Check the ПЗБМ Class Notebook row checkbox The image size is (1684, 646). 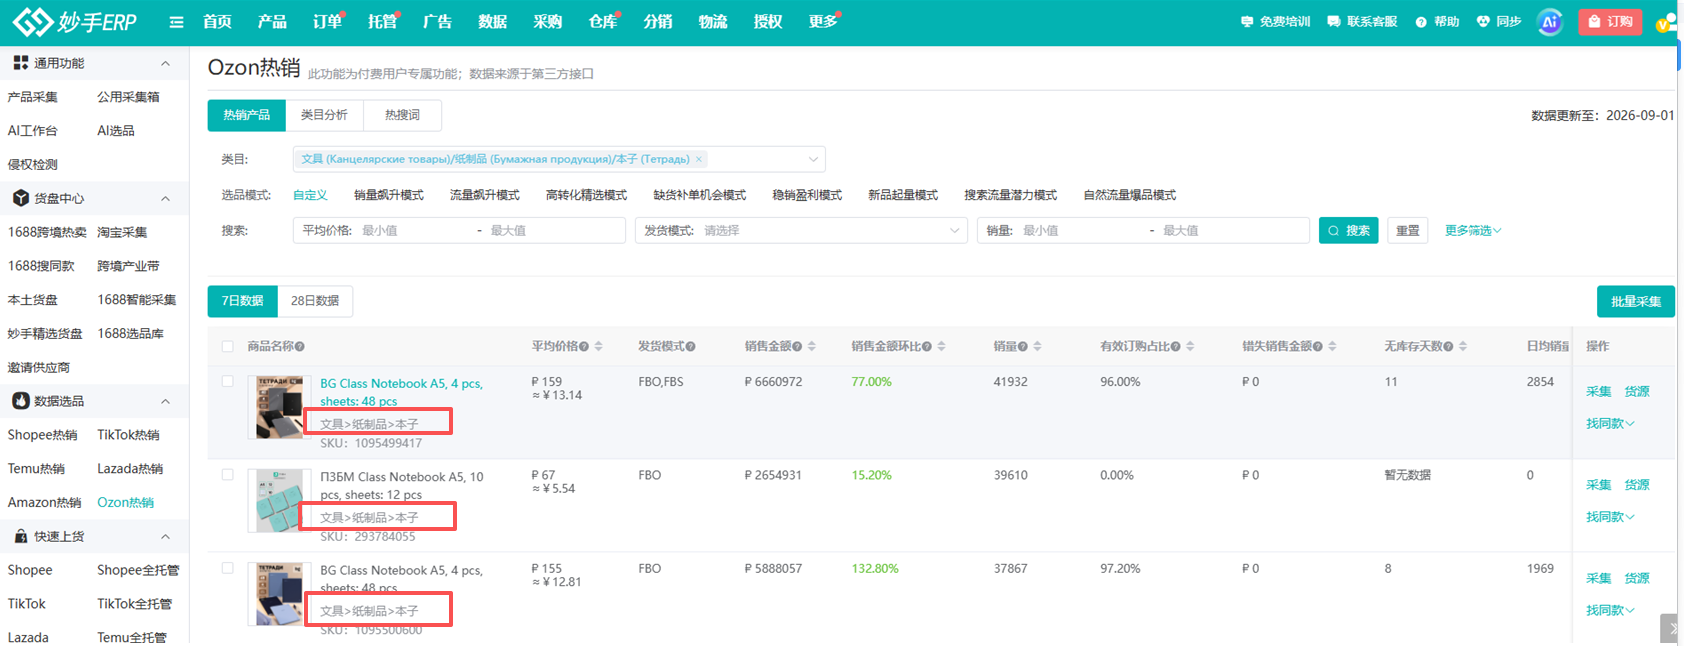point(227,474)
